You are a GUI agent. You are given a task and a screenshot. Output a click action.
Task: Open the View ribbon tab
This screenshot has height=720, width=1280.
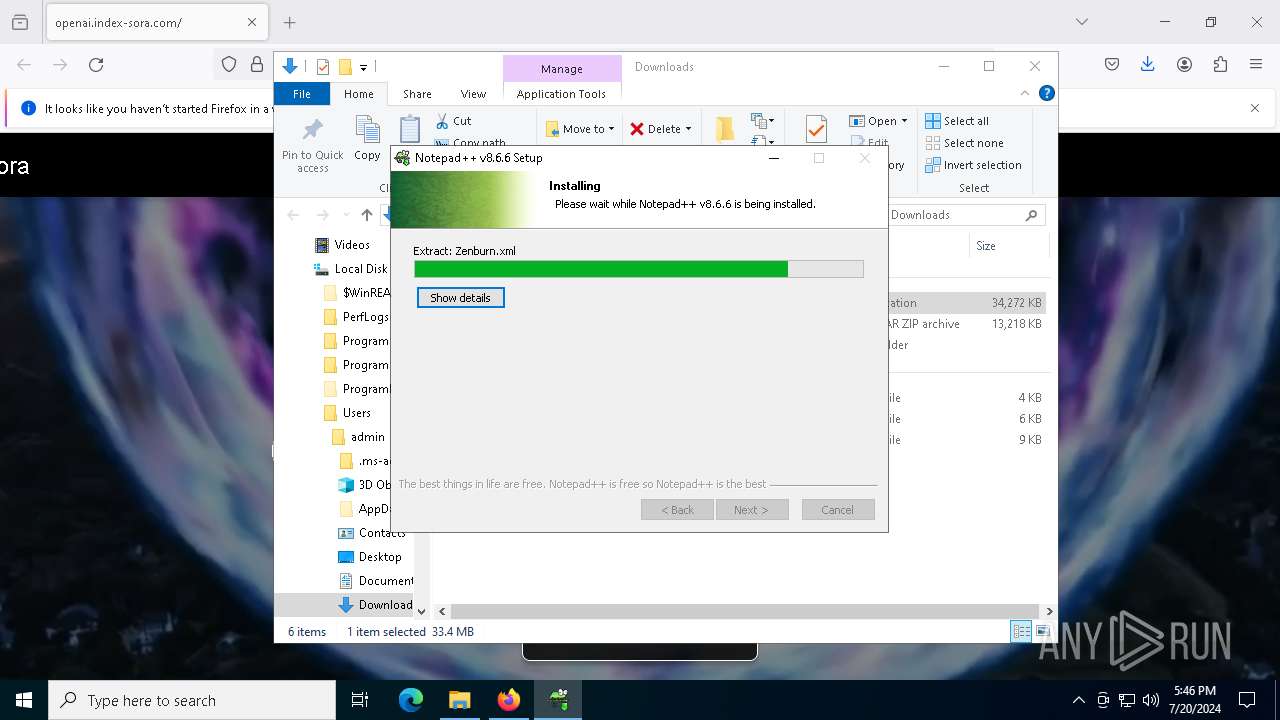point(473,94)
